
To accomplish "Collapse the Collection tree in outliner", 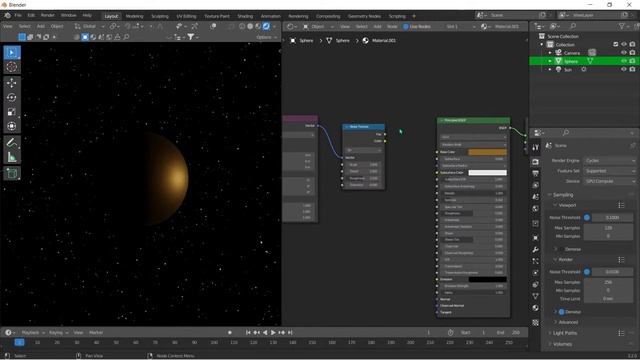I will 542,44.
